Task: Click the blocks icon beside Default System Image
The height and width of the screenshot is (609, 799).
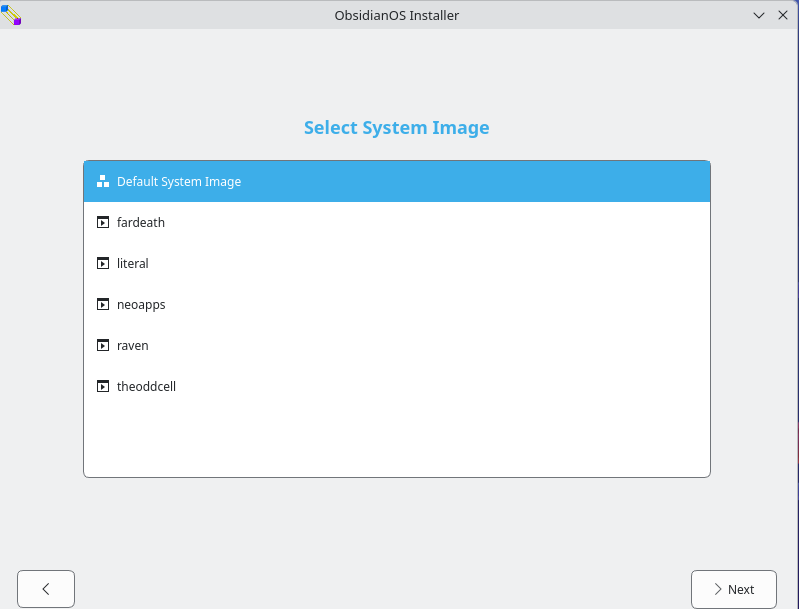Action: click(103, 181)
